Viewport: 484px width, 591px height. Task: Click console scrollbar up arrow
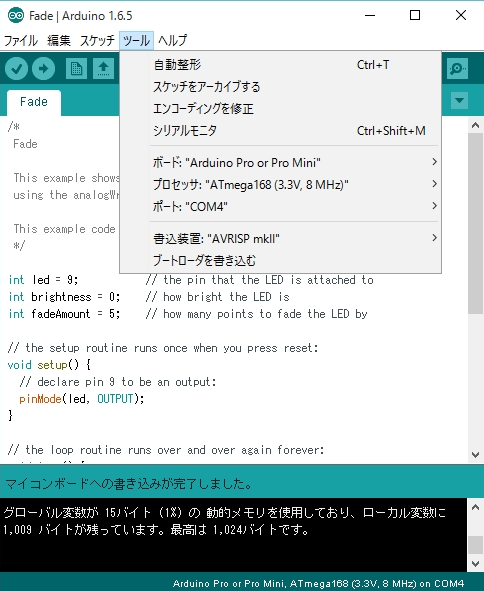point(475,507)
